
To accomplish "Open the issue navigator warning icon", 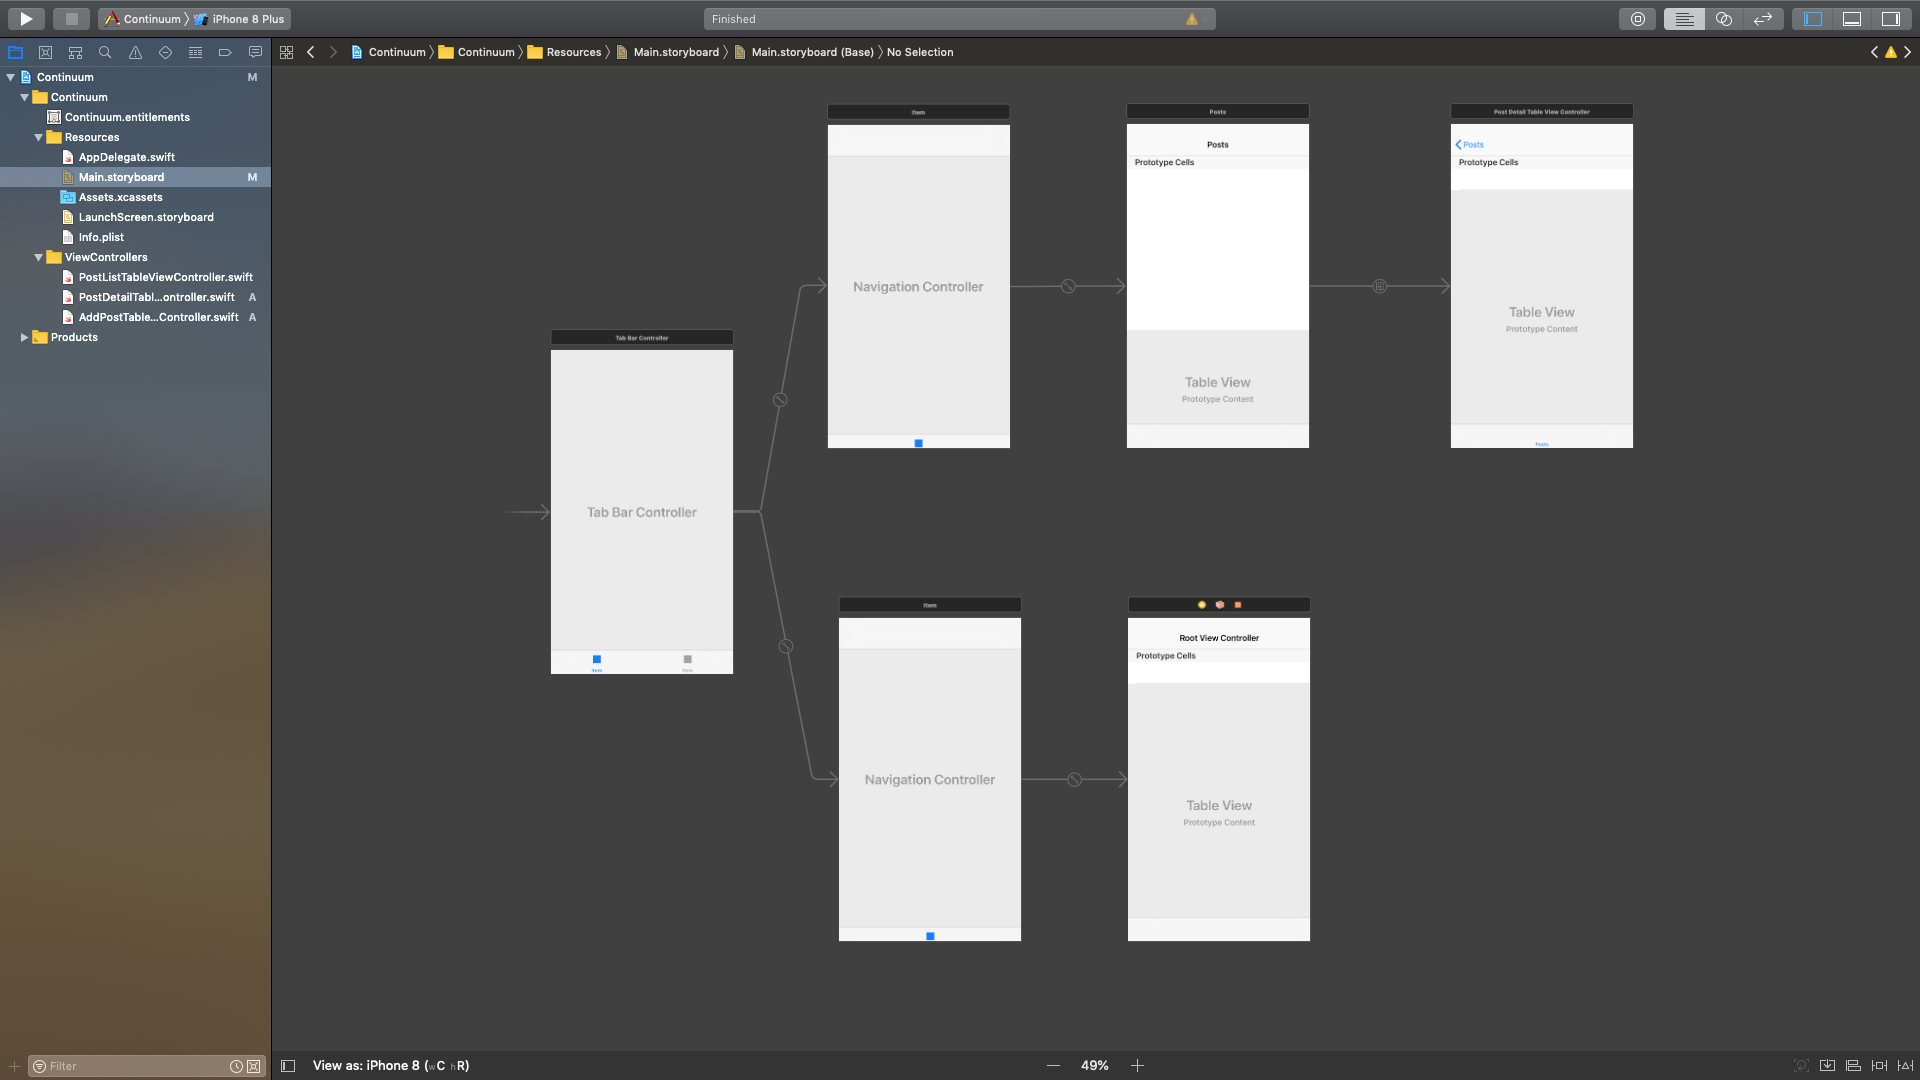I will click(x=135, y=52).
